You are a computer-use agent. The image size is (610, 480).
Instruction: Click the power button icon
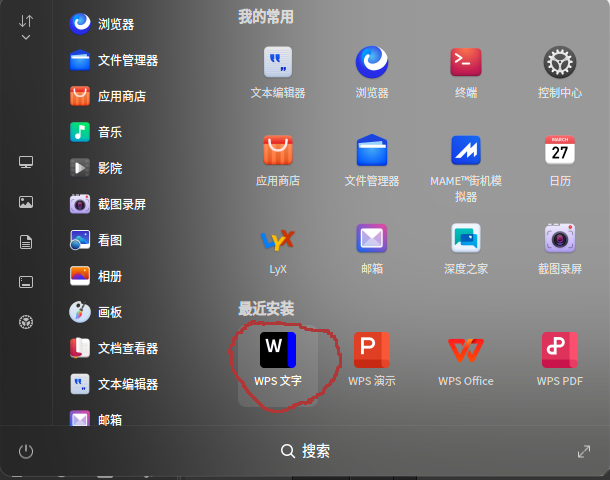click(x=26, y=451)
